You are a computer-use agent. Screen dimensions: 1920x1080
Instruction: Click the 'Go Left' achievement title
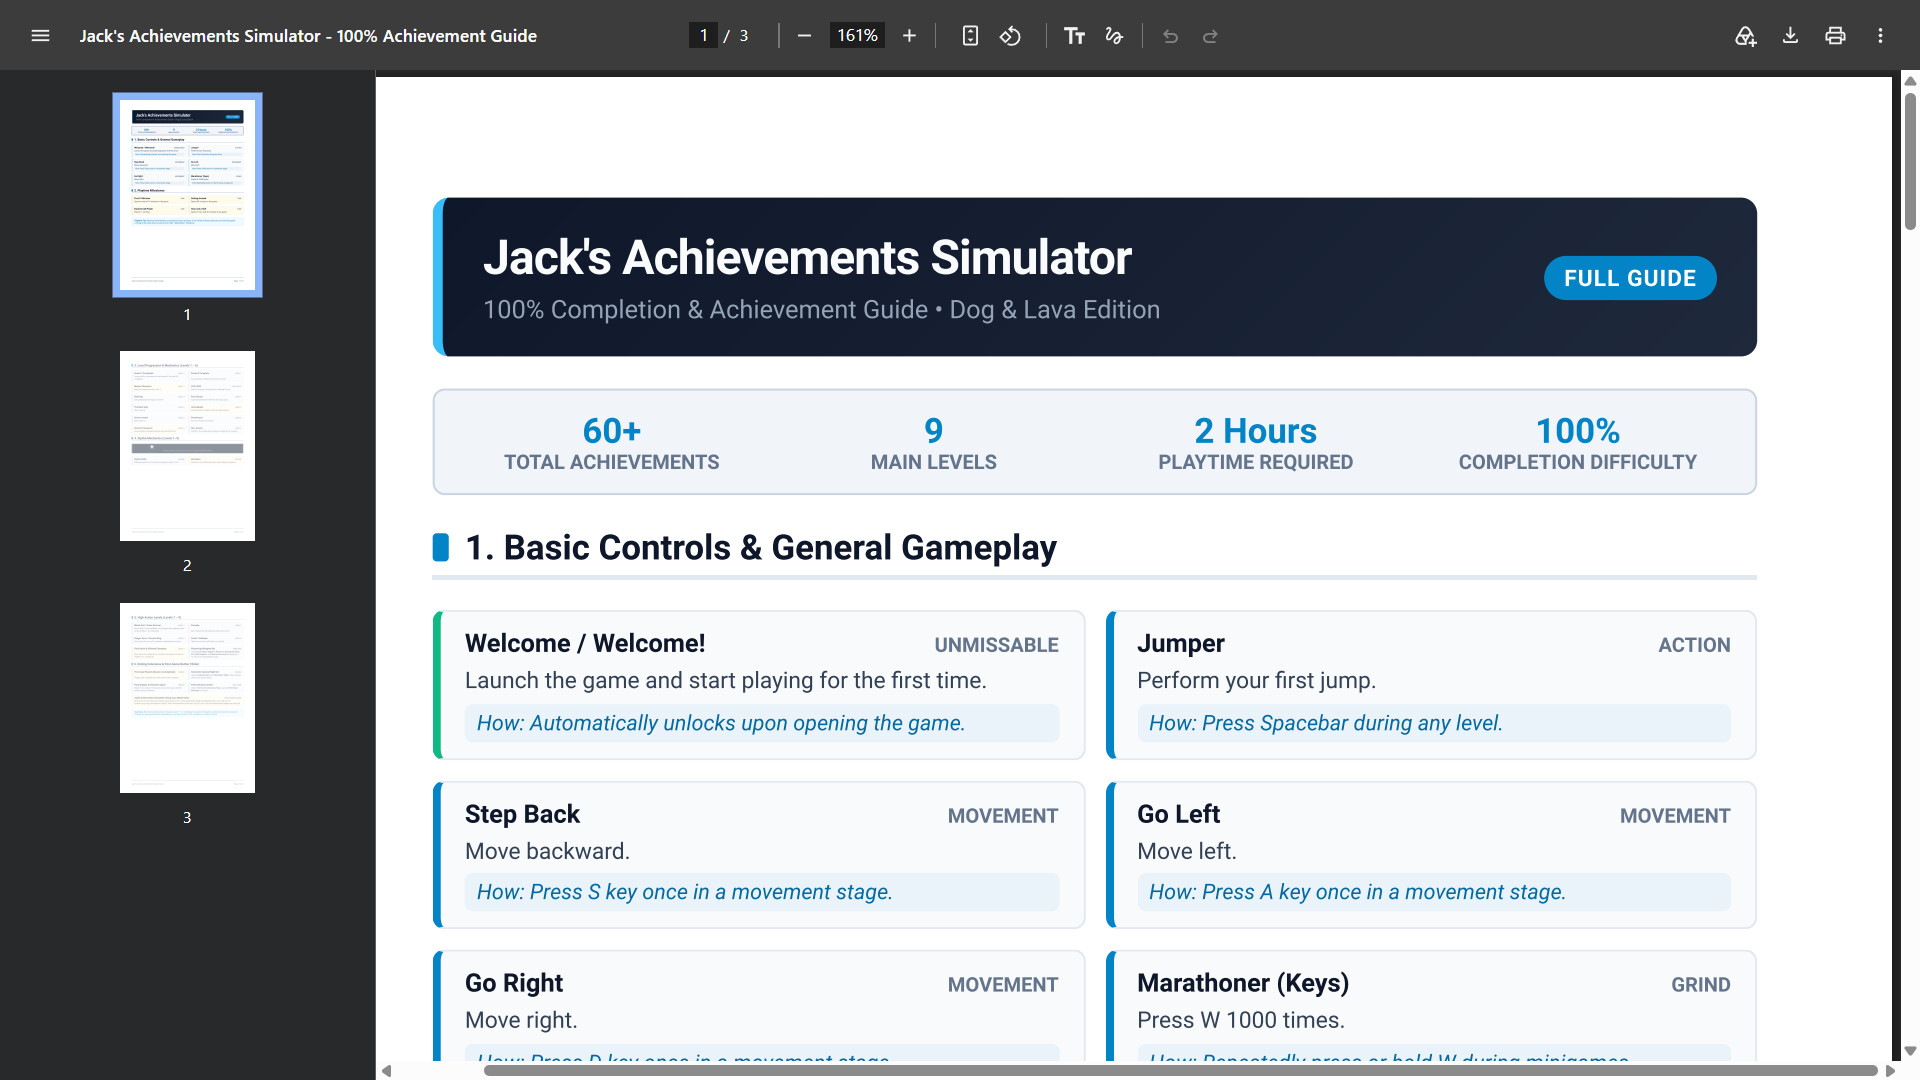coord(1178,814)
